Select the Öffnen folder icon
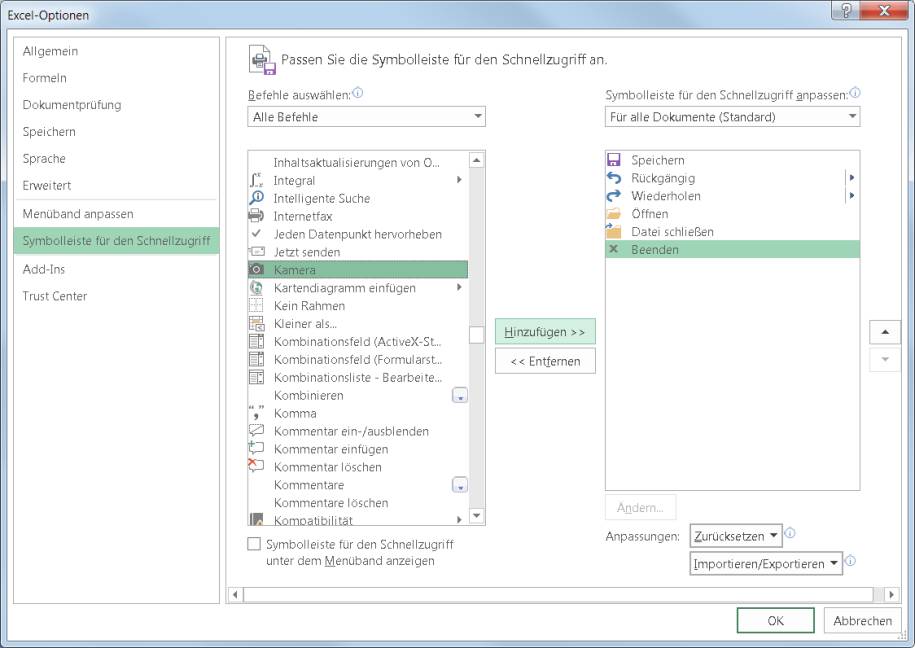Image resolution: width=915 pixels, height=648 pixels. pyautogui.click(x=614, y=214)
